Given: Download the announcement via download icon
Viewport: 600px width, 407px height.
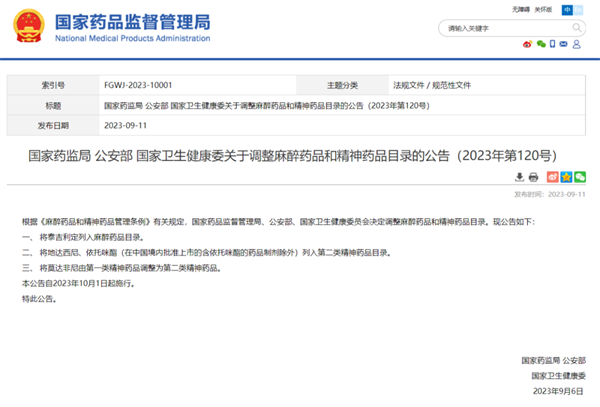Looking at the screenshot, I should coord(520,177).
